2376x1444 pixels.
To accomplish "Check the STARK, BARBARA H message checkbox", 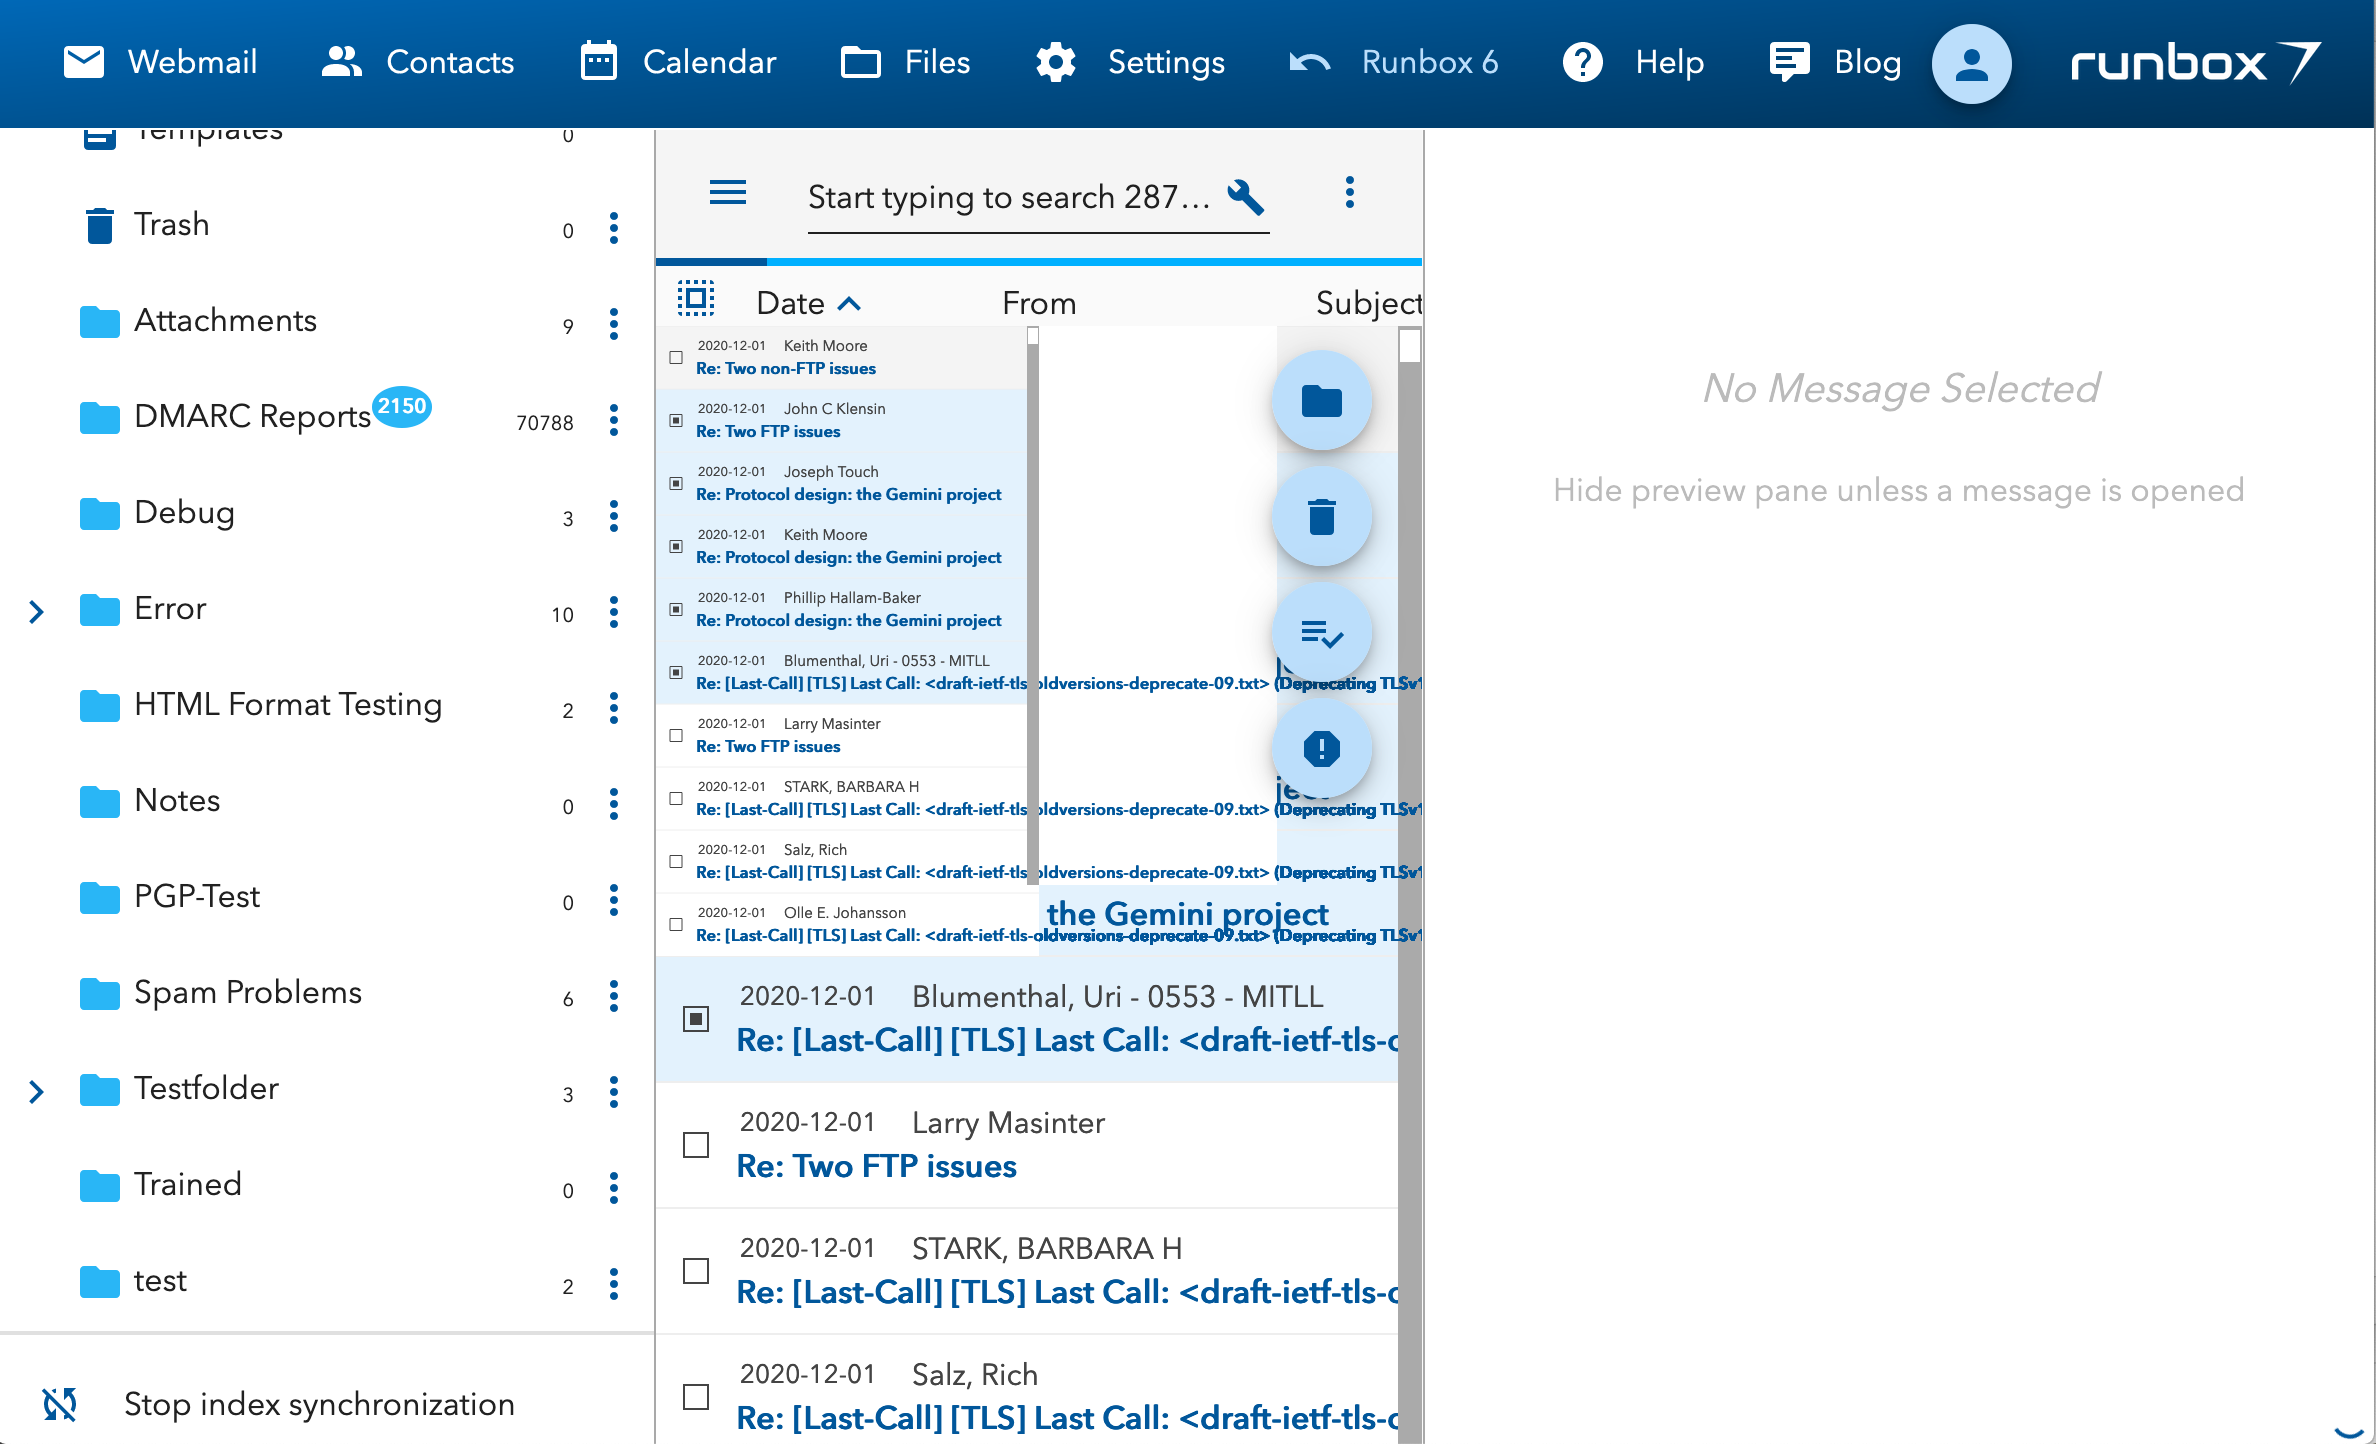I will (x=696, y=1271).
